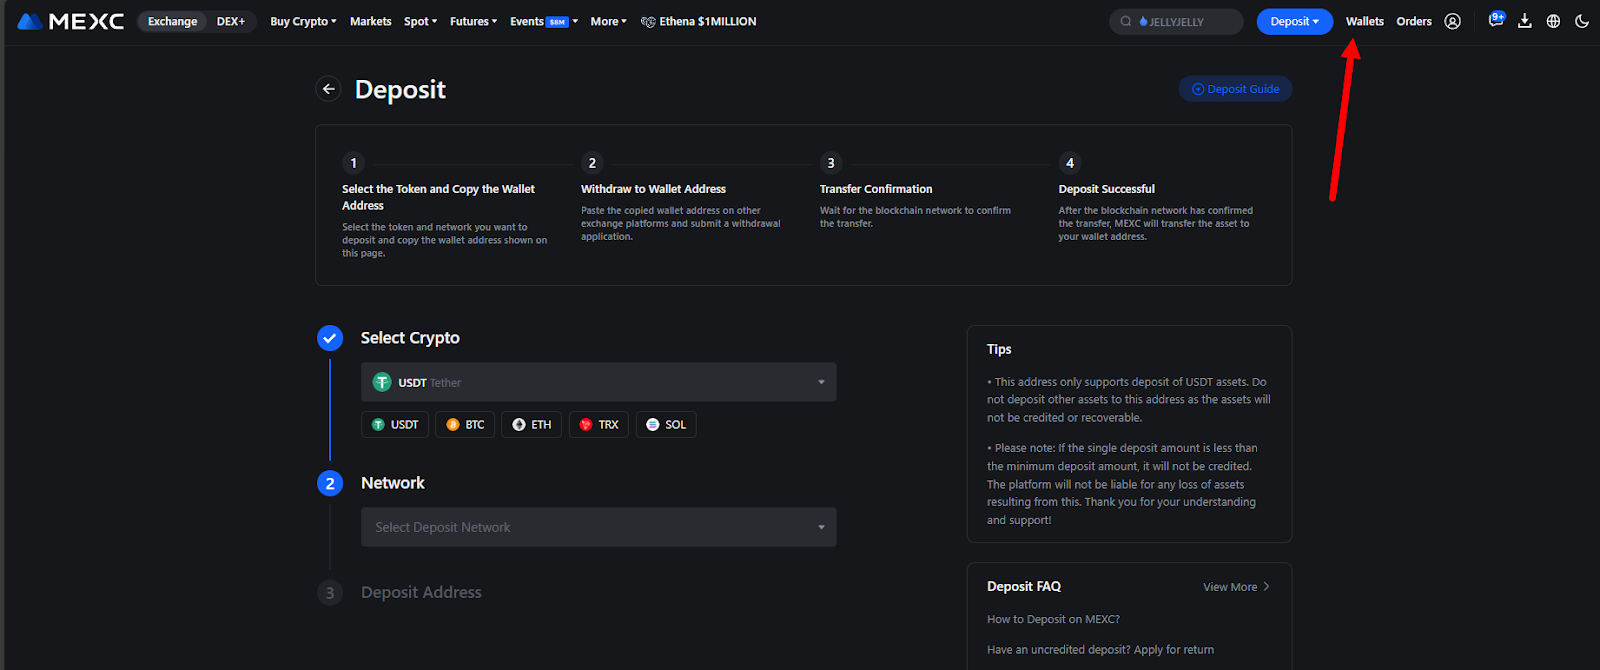Expand the Events menu
The width and height of the screenshot is (1600, 670).
click(544, 21)
